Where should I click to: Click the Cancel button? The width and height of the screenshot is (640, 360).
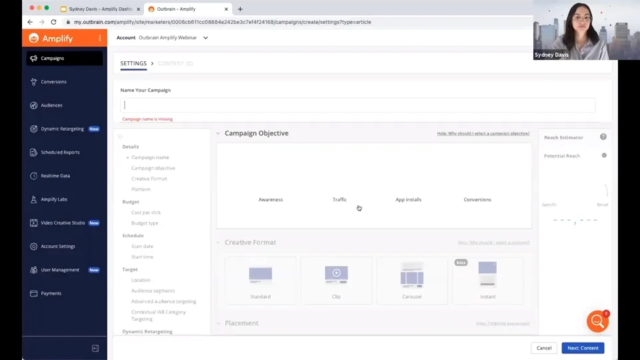(544, 348)
